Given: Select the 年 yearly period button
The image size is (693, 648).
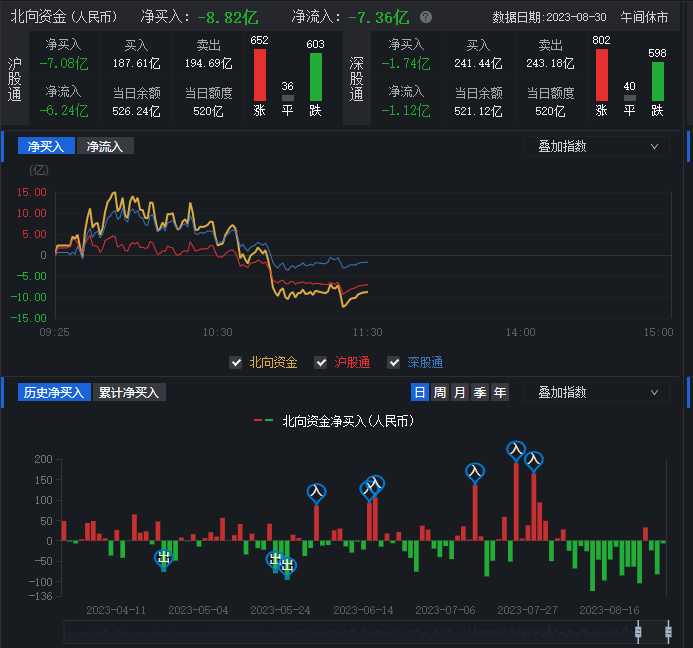Looking at the screenshot, I should click(x=499, y=392).
